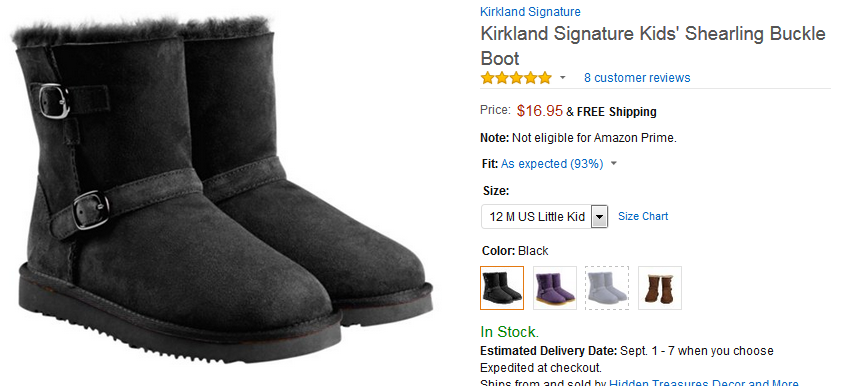Choose the purple boot color swatch
Viewport: 843px width, 386px height.
point(555,288)
